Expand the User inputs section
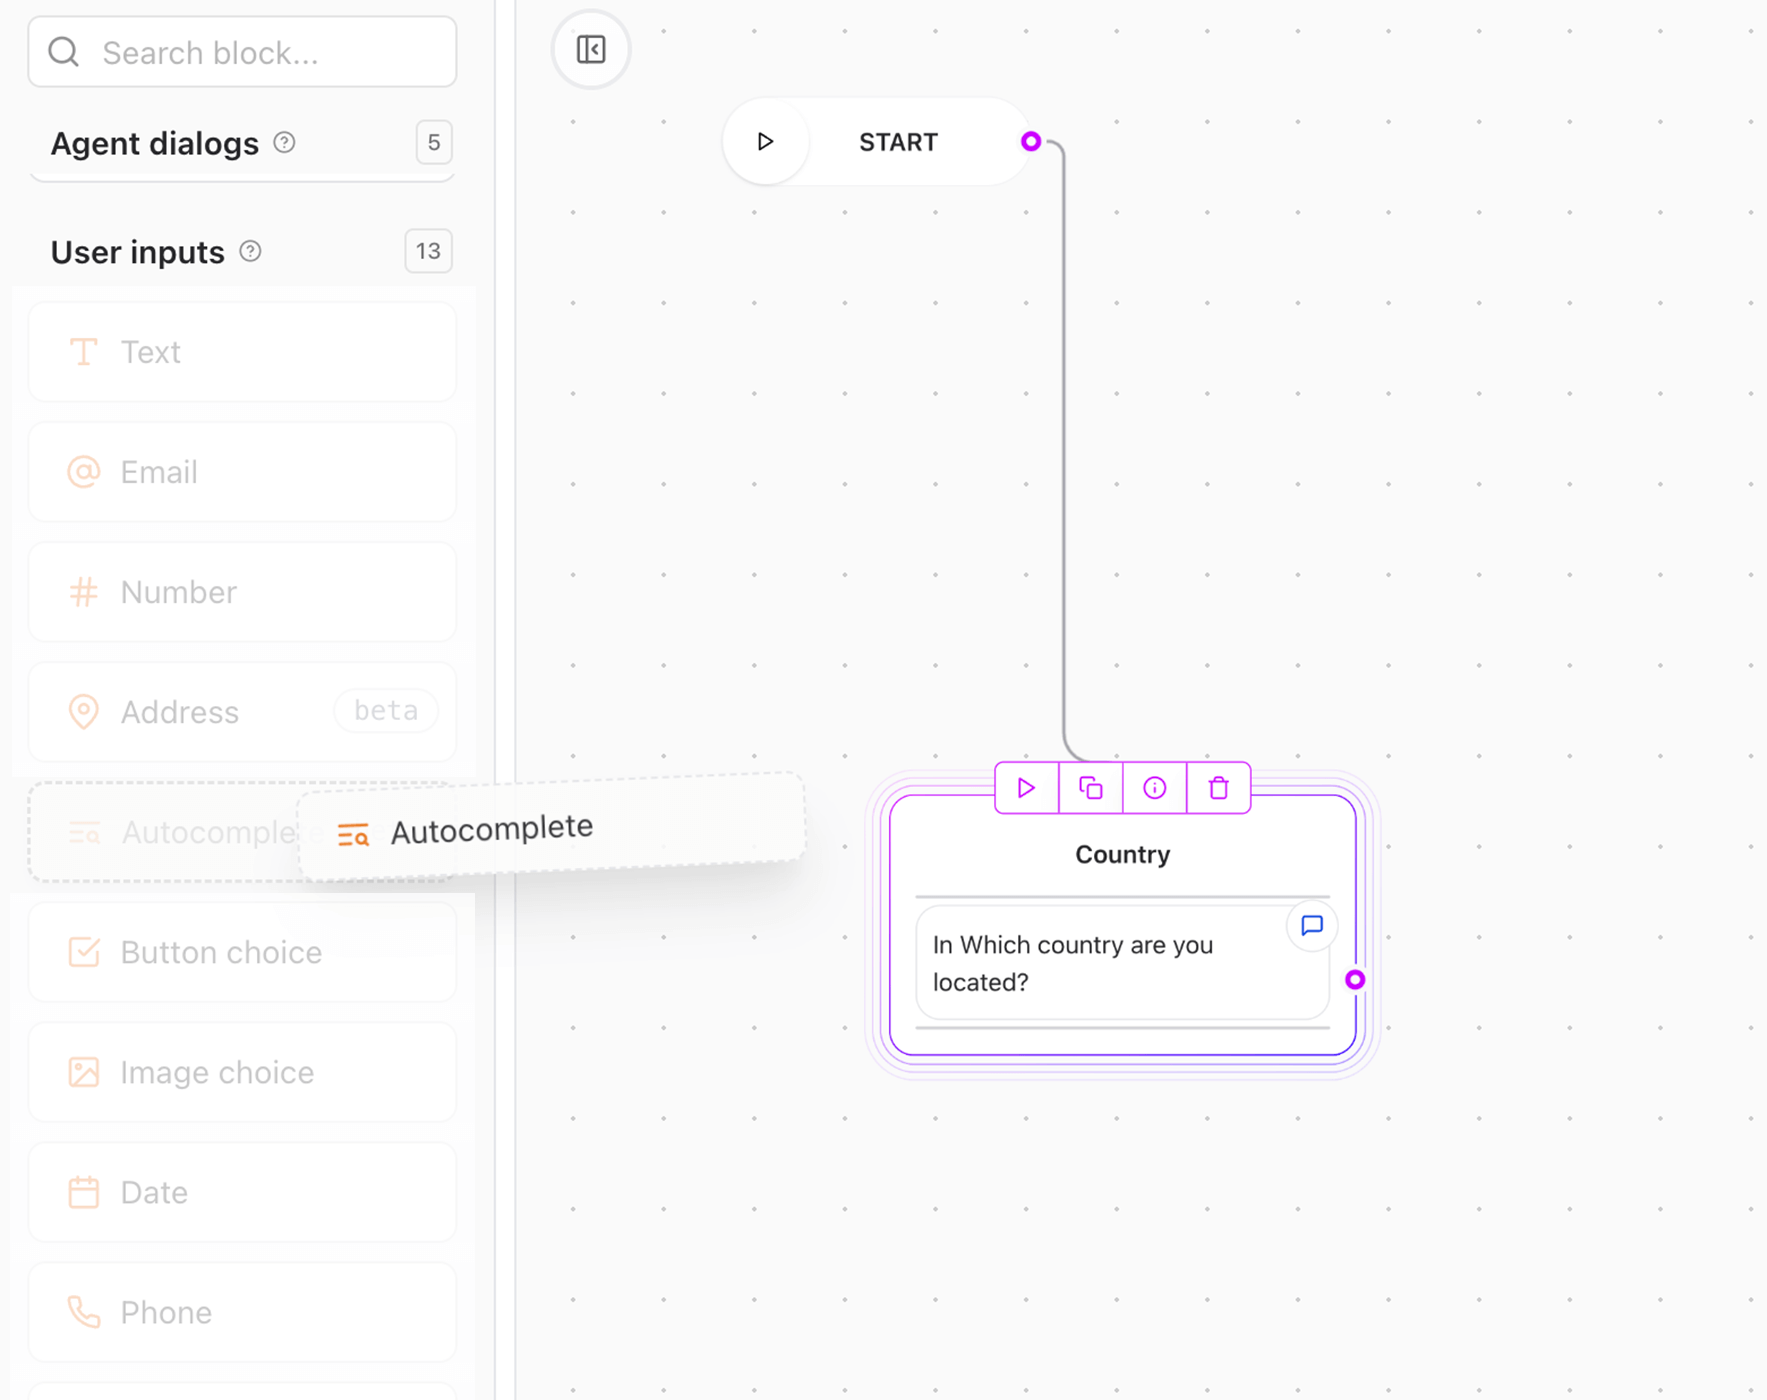Screen dimensions: 1767x1400 pos(137,251)
